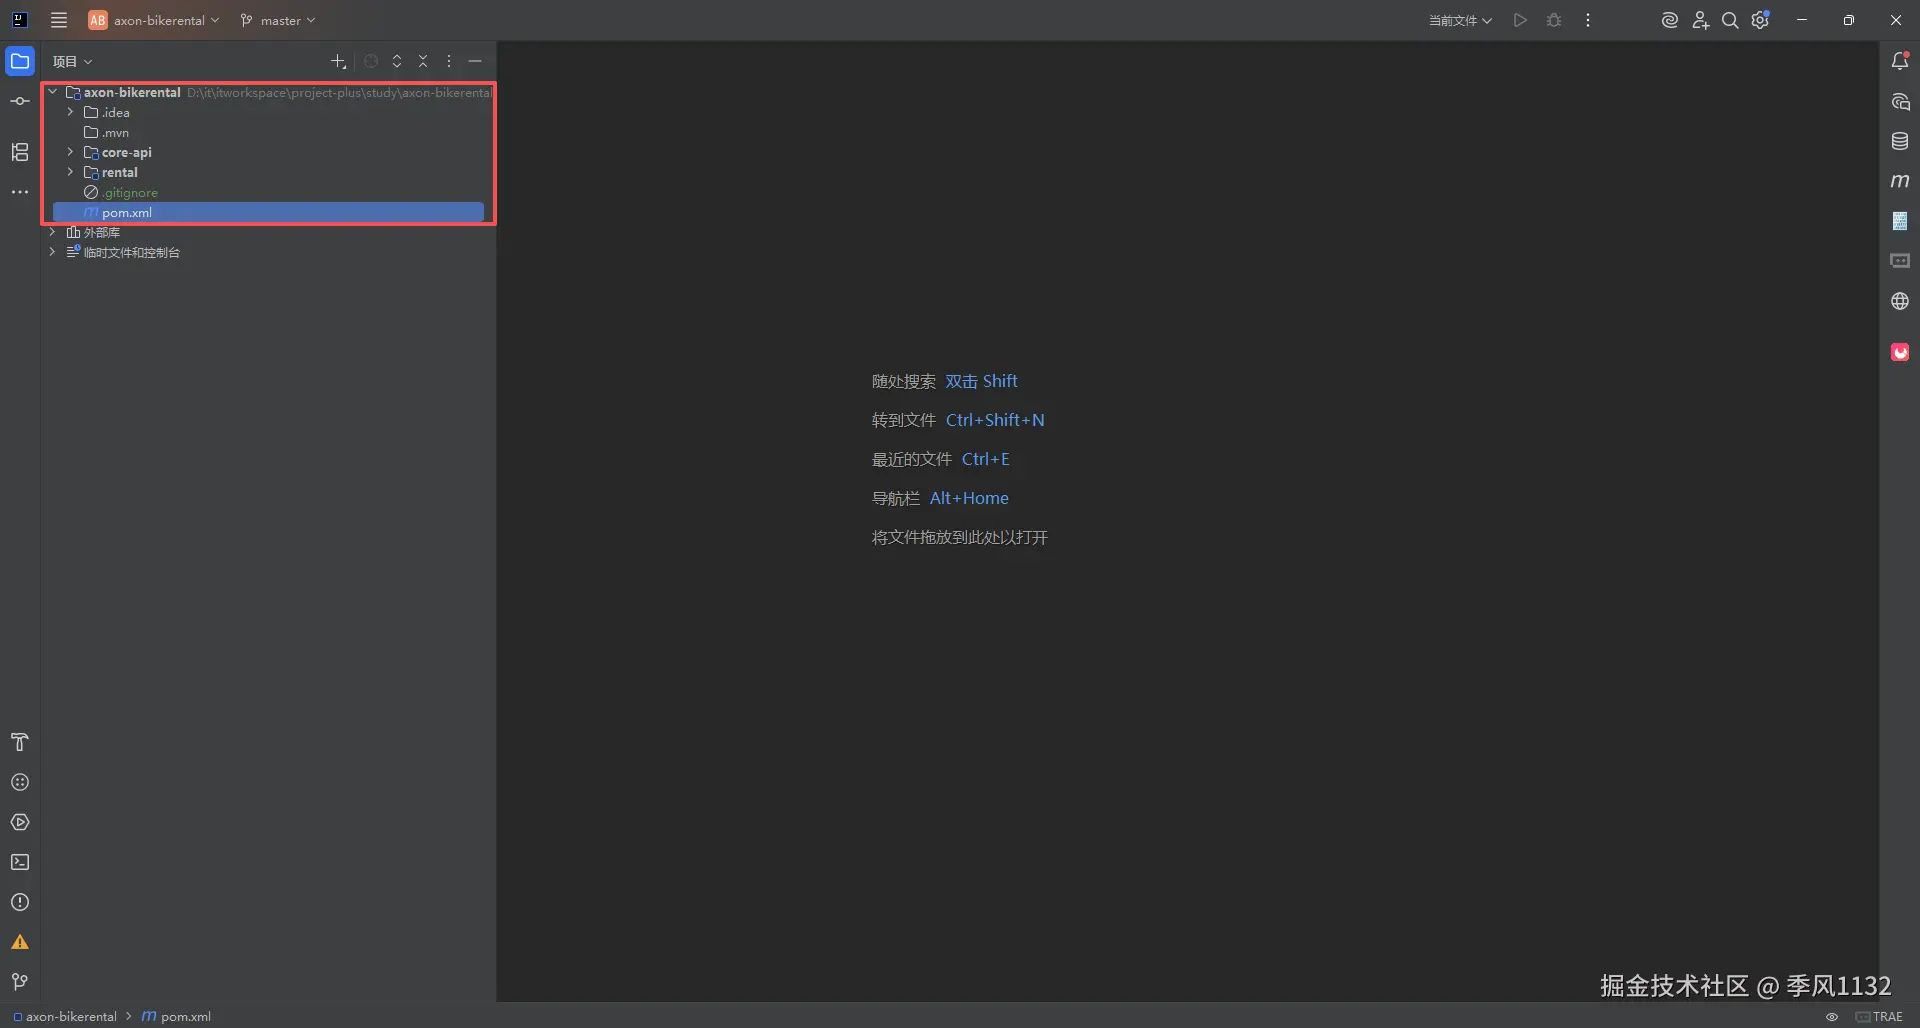The width and height of the screenshot is (1920, 1028).
Task: Open the Git tool window
Action: coord(20,982)
